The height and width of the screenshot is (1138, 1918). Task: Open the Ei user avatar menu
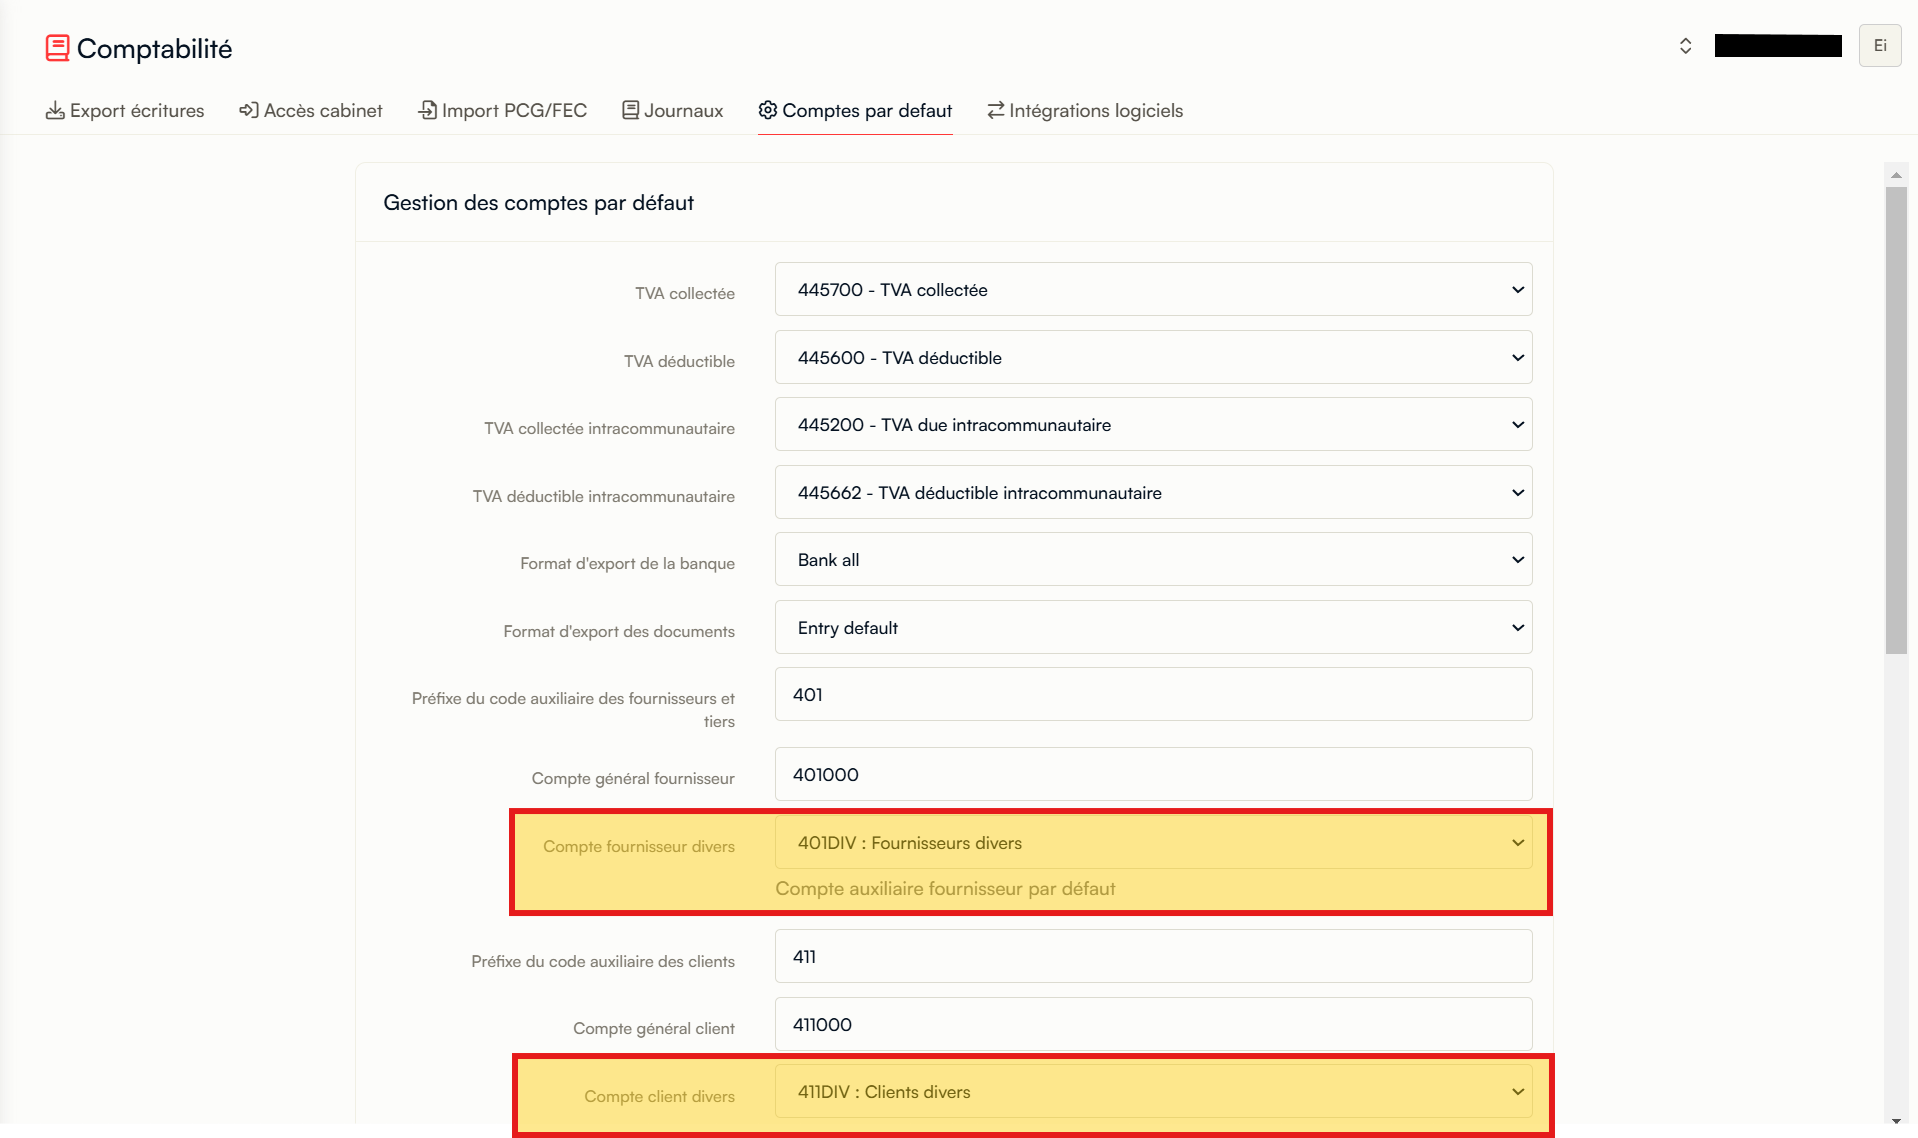coord(1879,46)
